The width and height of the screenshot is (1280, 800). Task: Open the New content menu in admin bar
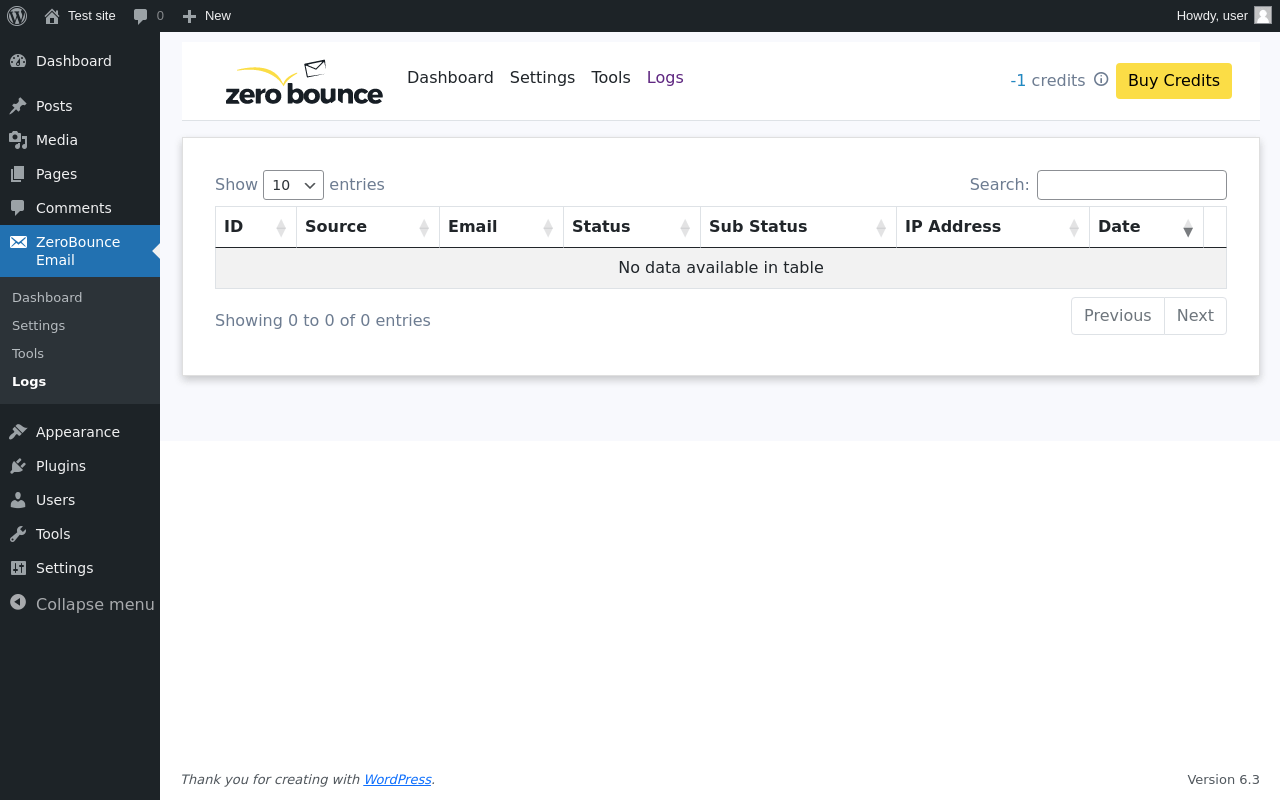coord(207,16)
